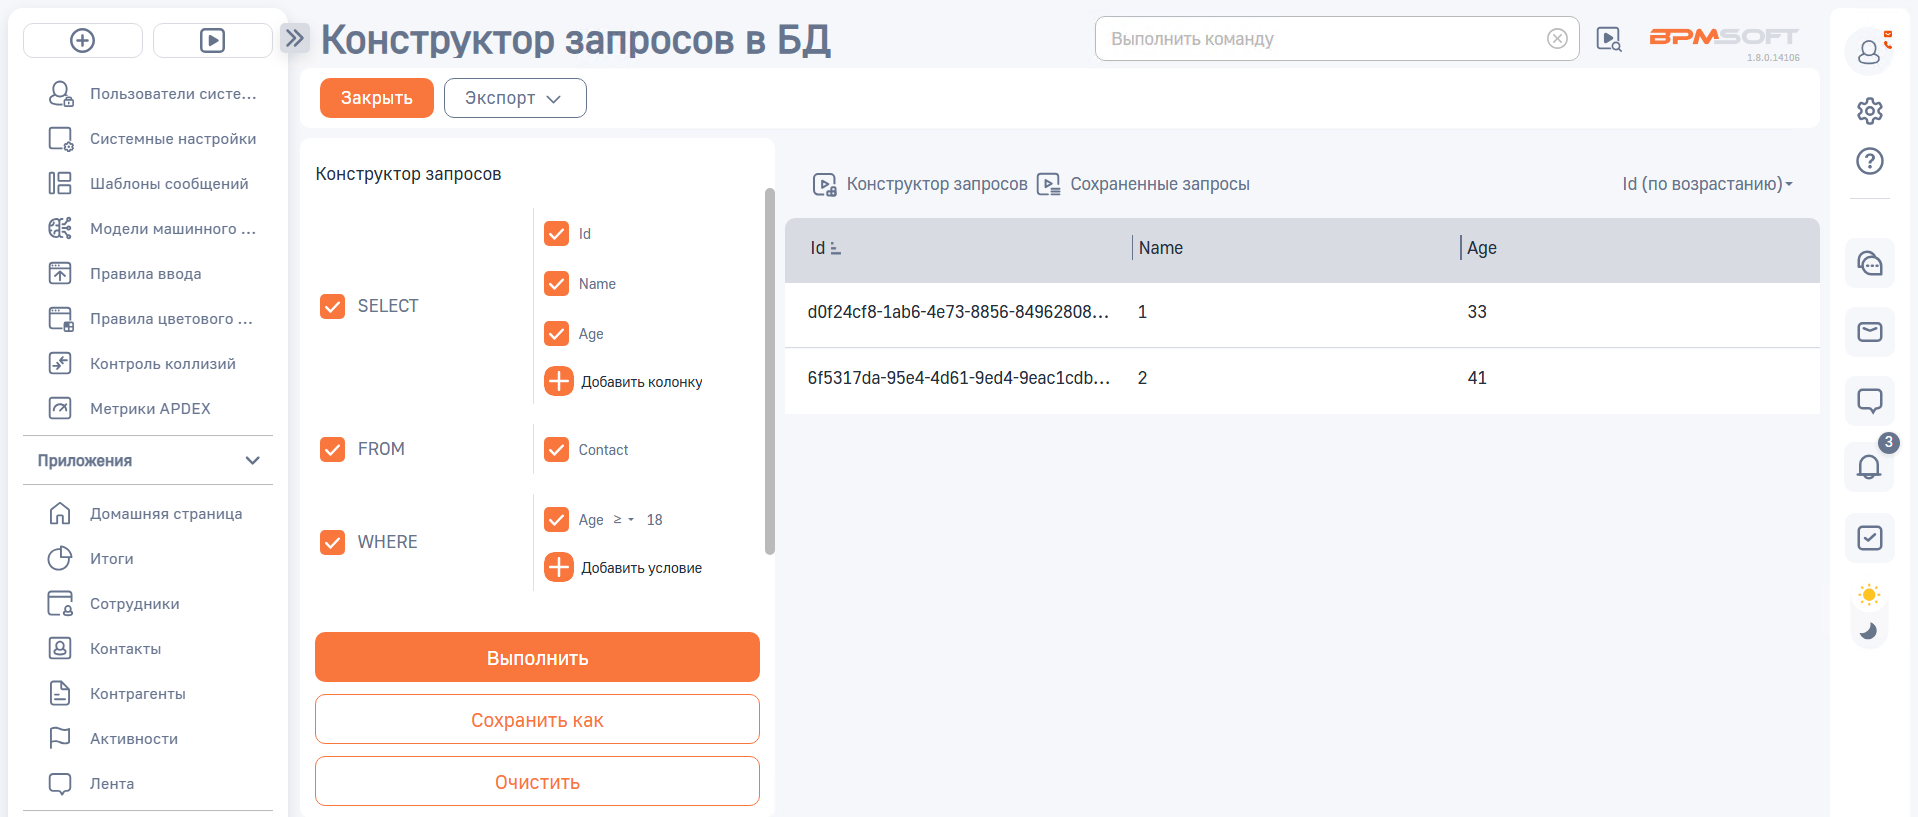Go to Домашняя страница home icon

tap(61, 514)
